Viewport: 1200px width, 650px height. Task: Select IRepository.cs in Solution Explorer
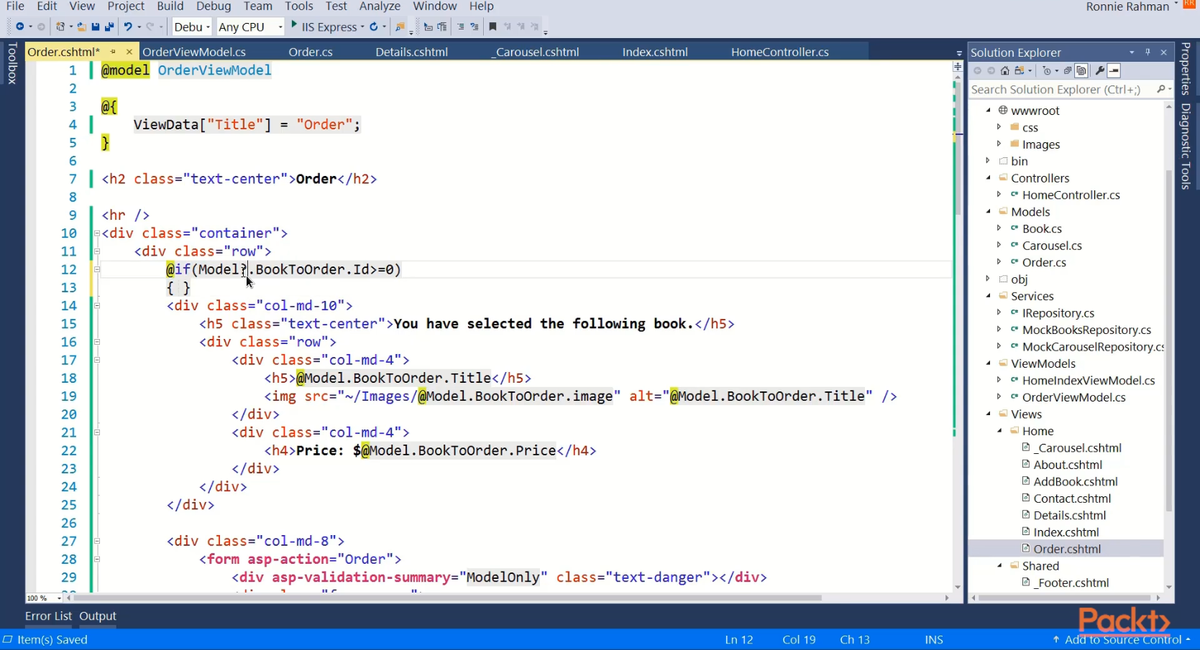(x=1058, y=313)
